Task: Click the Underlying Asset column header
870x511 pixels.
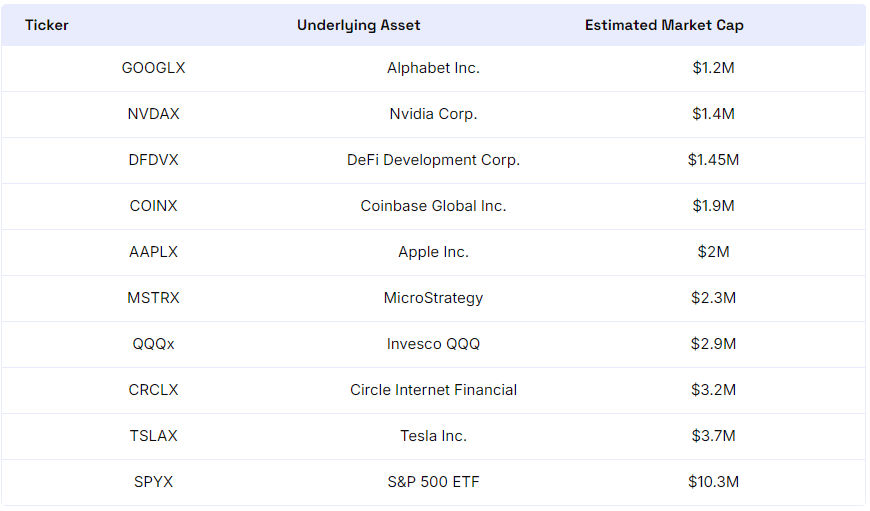Action: point(359,25)
